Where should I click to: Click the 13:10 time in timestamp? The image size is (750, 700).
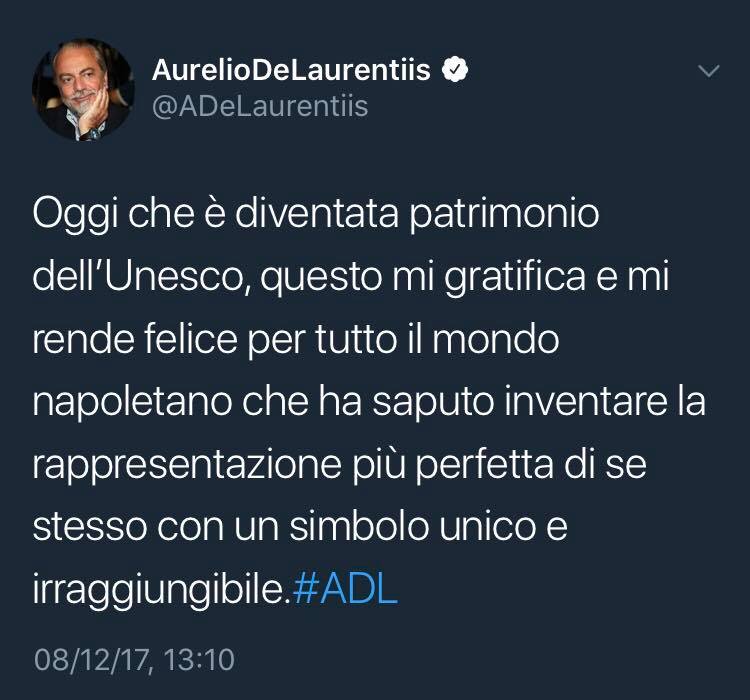coord(199,659)
